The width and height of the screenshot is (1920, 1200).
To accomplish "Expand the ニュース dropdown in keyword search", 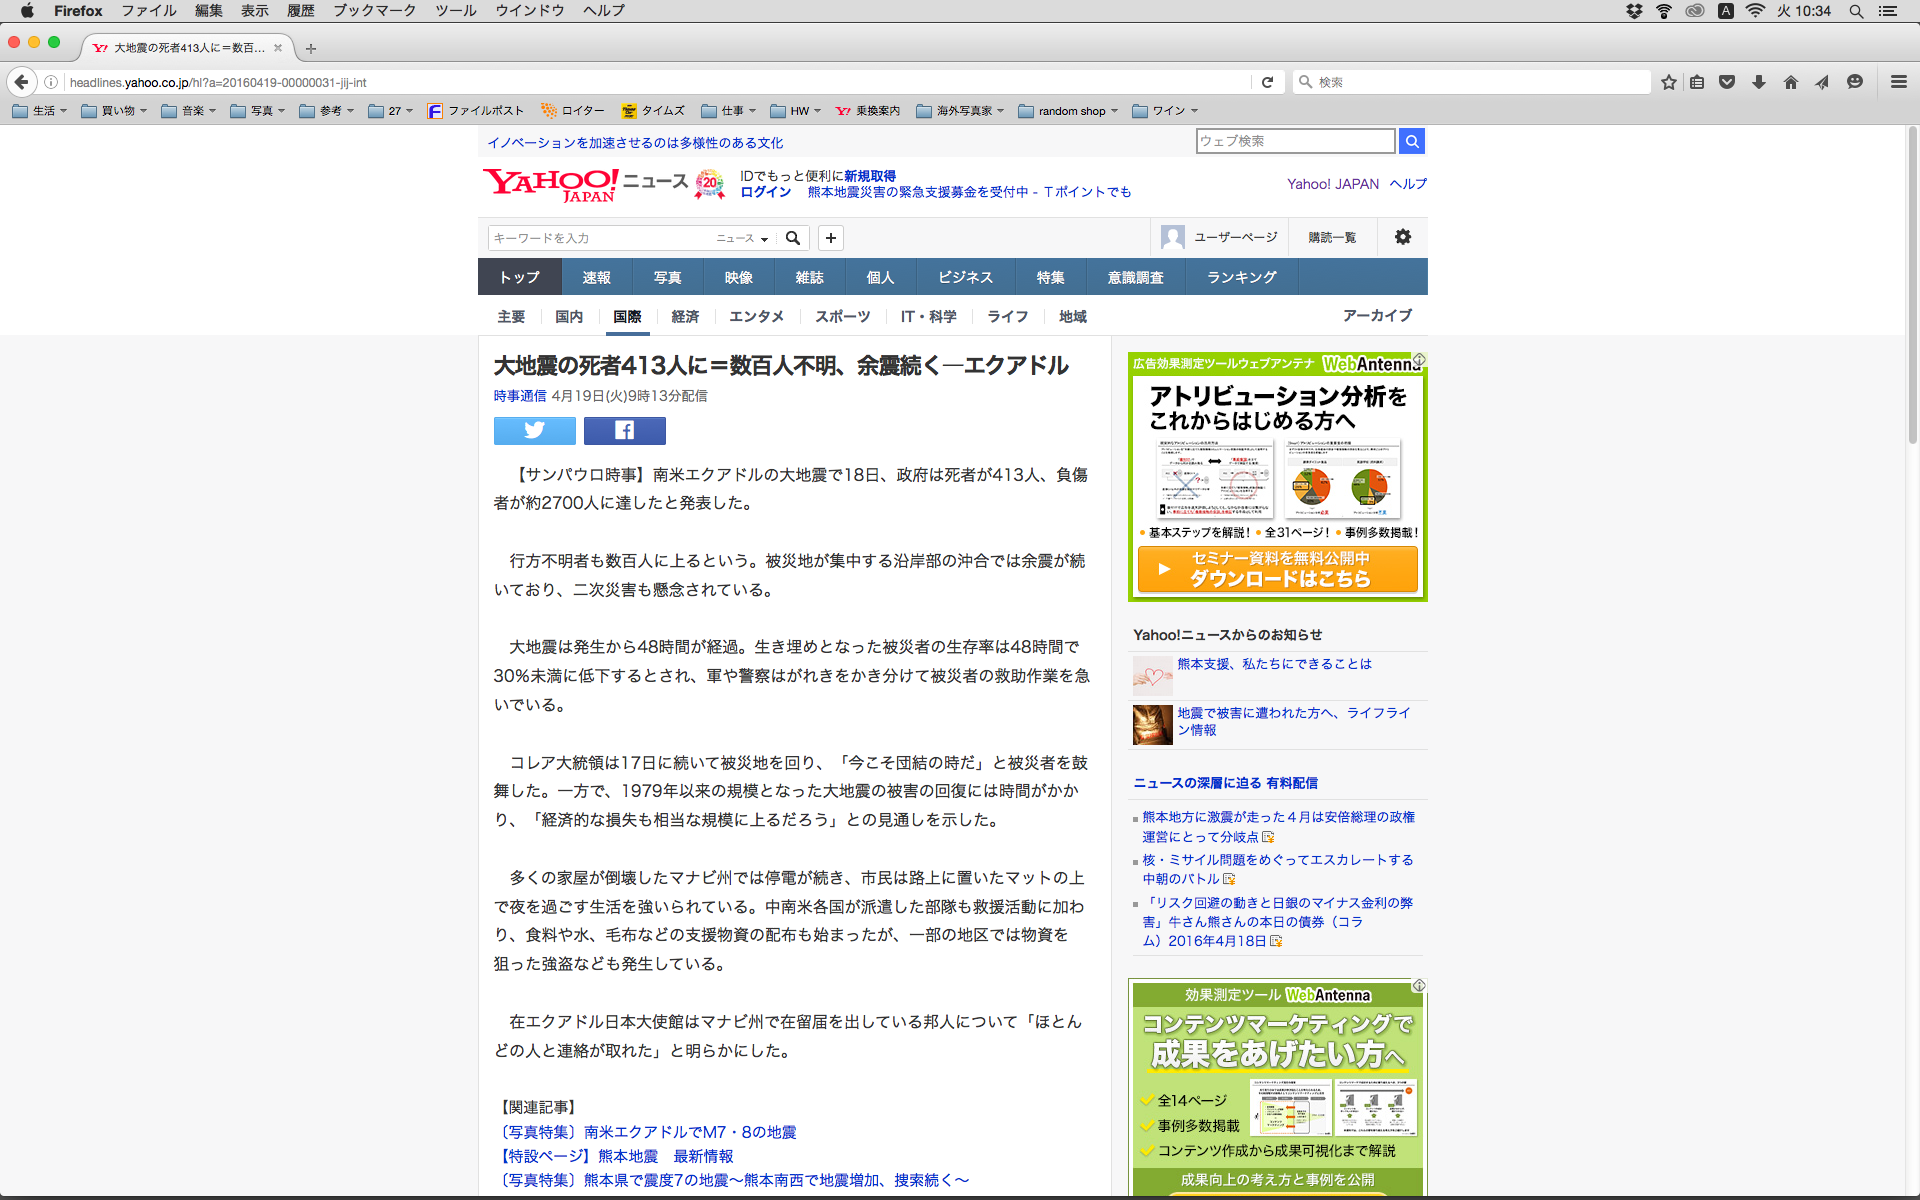I will click(x=742, y=238).
